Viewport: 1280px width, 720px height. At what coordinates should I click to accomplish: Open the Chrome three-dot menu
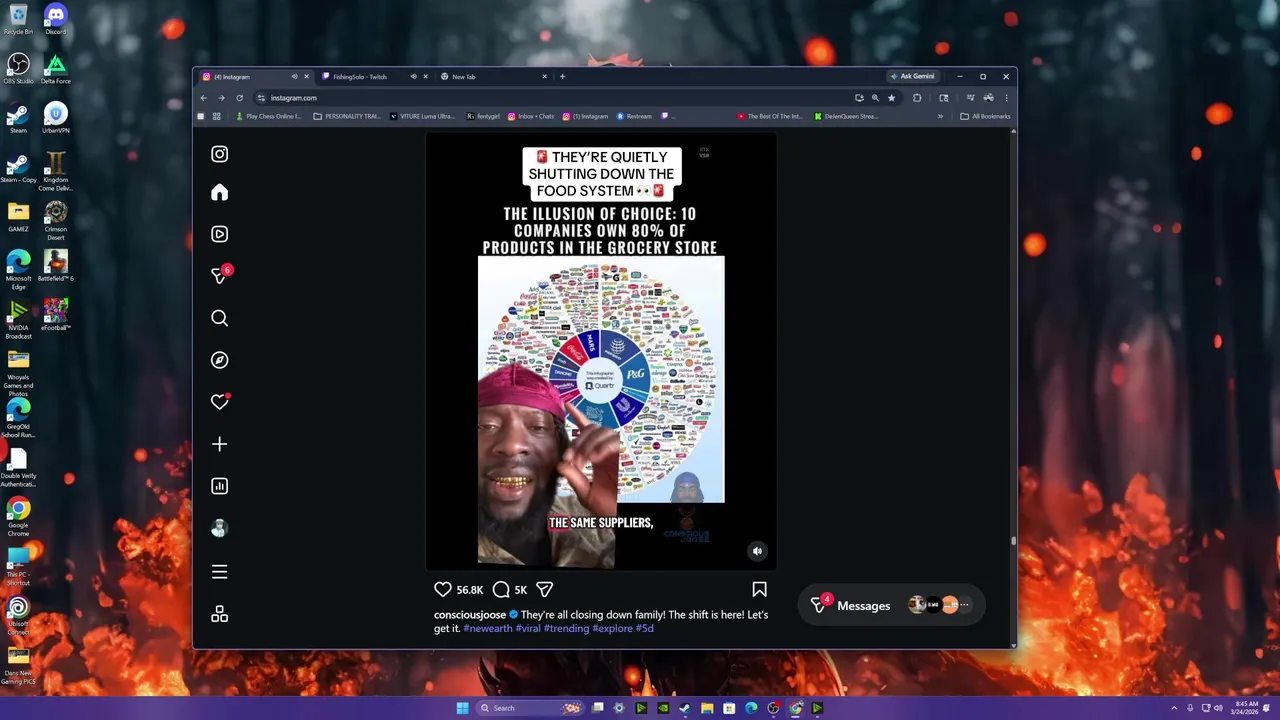[1006, 98]
